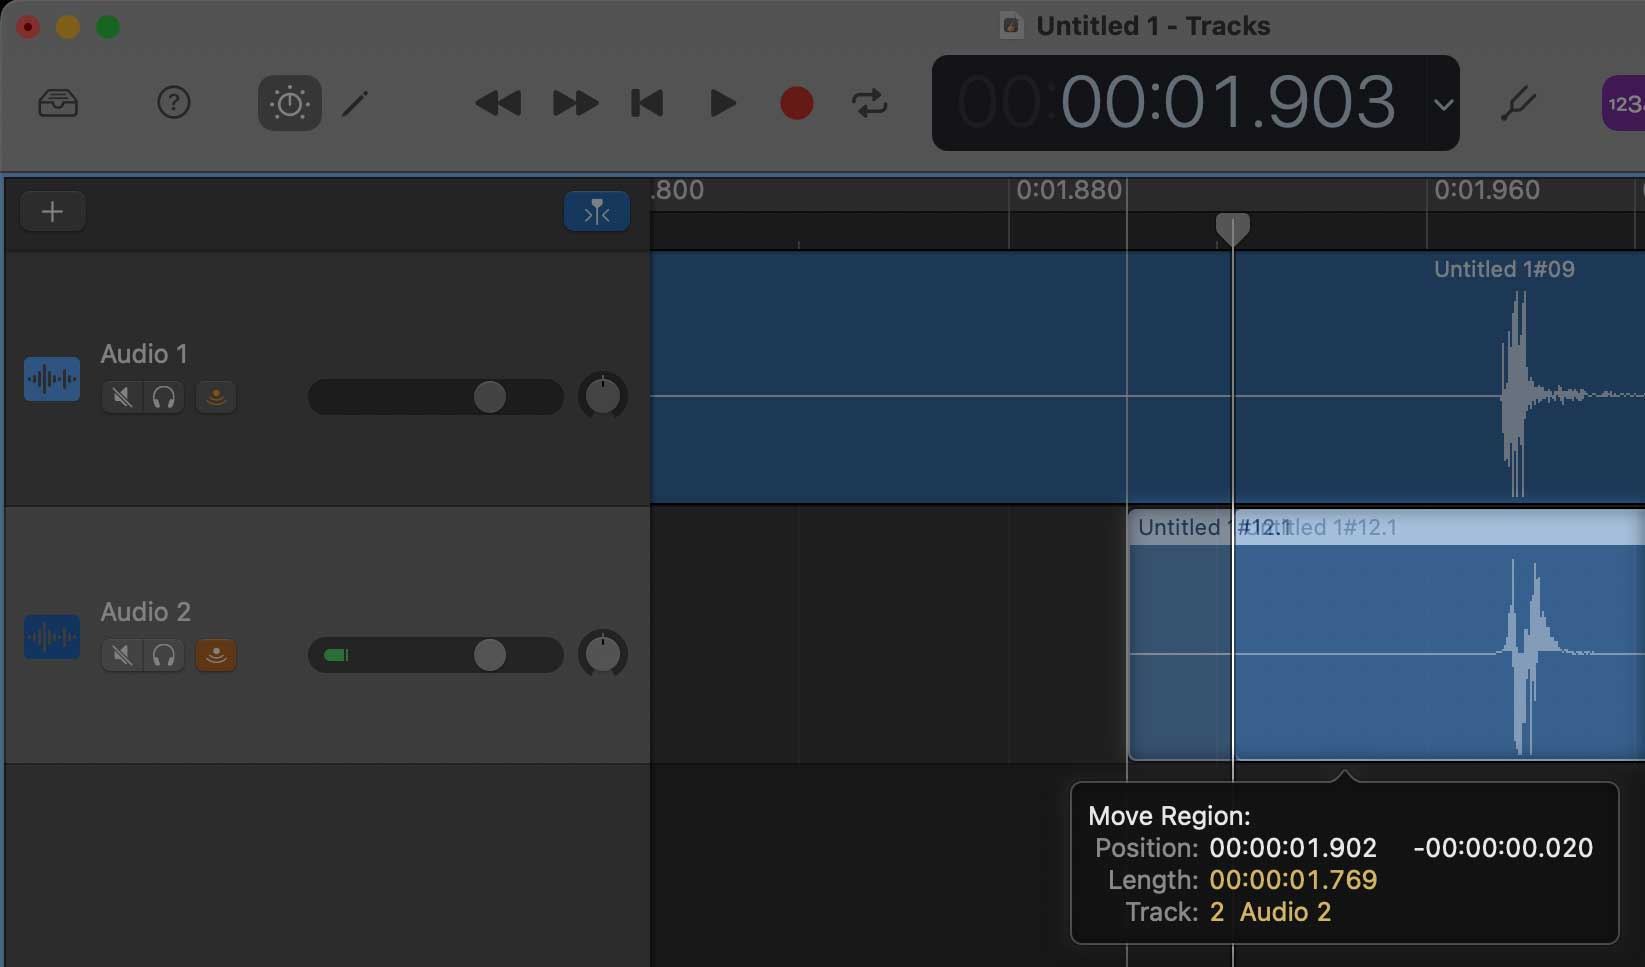Expand the time display mode dropdown
The width and height of the screenshot is (1645, 967).
(1442, 104)
